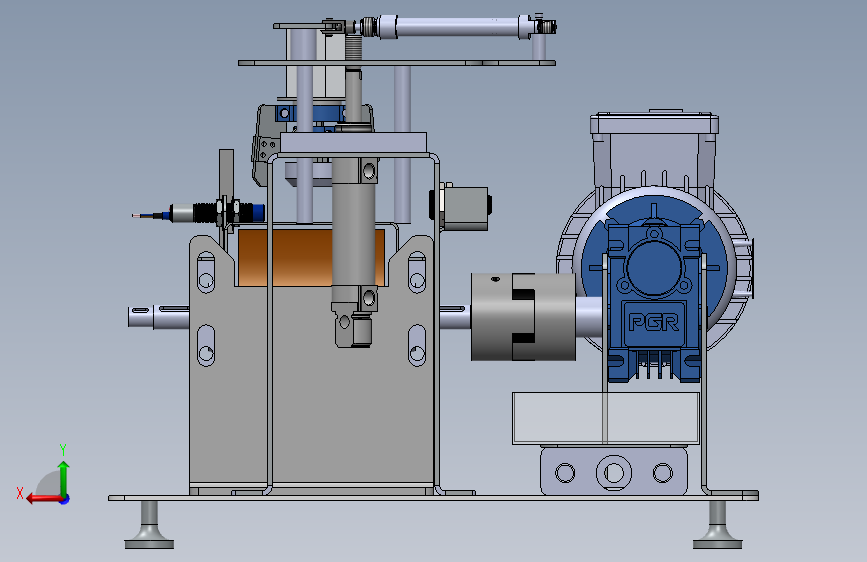Select the PGR label on the gearbox
This screenshot has width=867, height=562.
click(654, 322)
